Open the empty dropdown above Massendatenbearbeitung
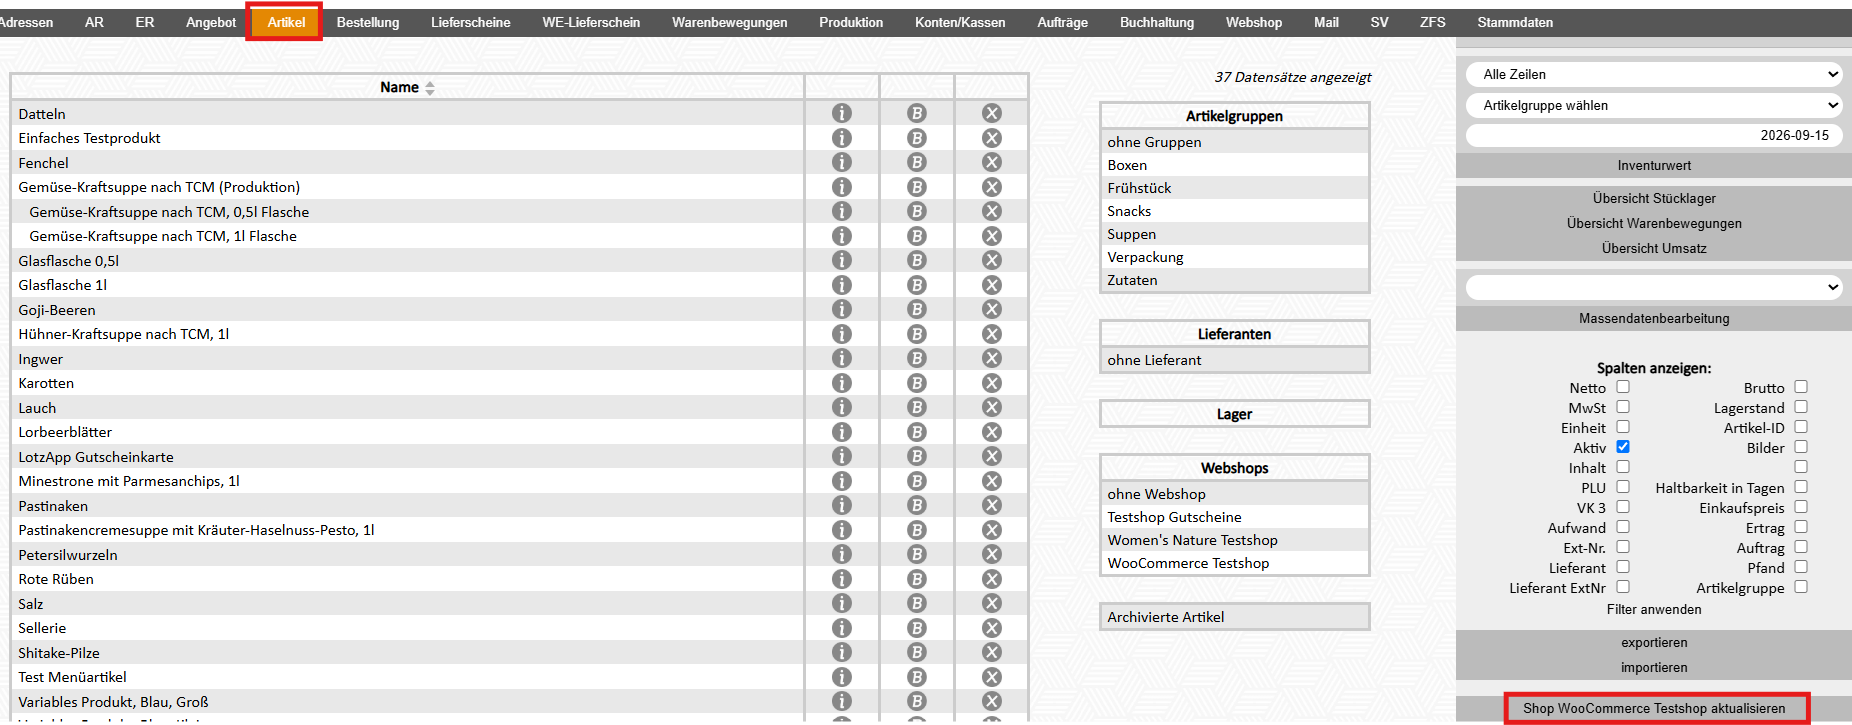This screenshot has width=1852, height=725. click(1654, 287)
